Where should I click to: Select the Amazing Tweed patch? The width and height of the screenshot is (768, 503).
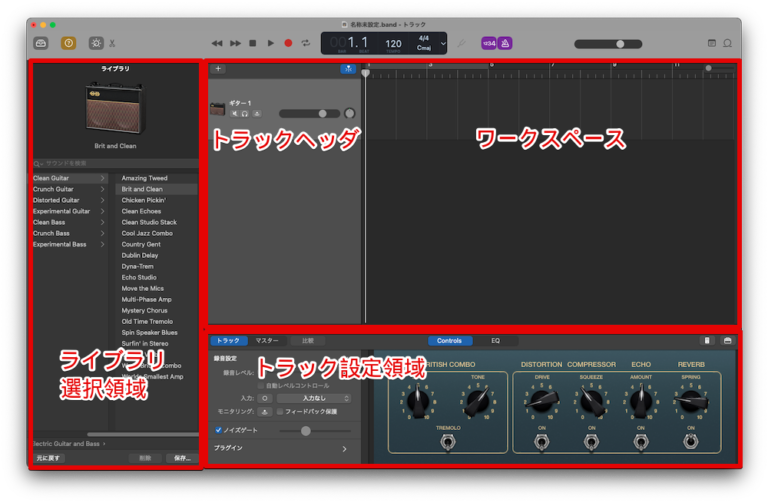click(144, 178)
